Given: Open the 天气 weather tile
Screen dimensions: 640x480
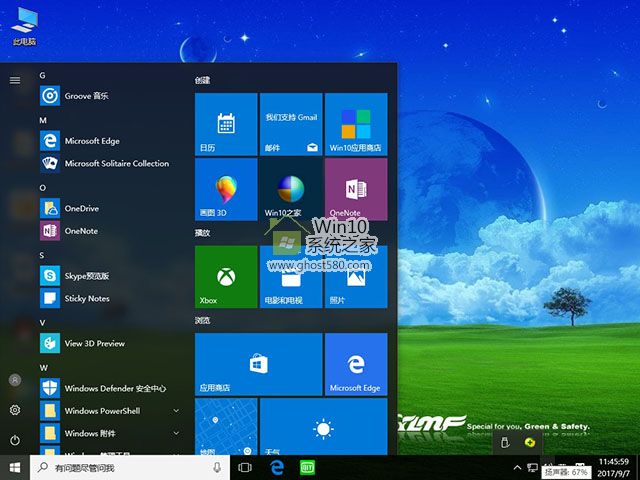Looking at the screenshot, I should point(323,427).
